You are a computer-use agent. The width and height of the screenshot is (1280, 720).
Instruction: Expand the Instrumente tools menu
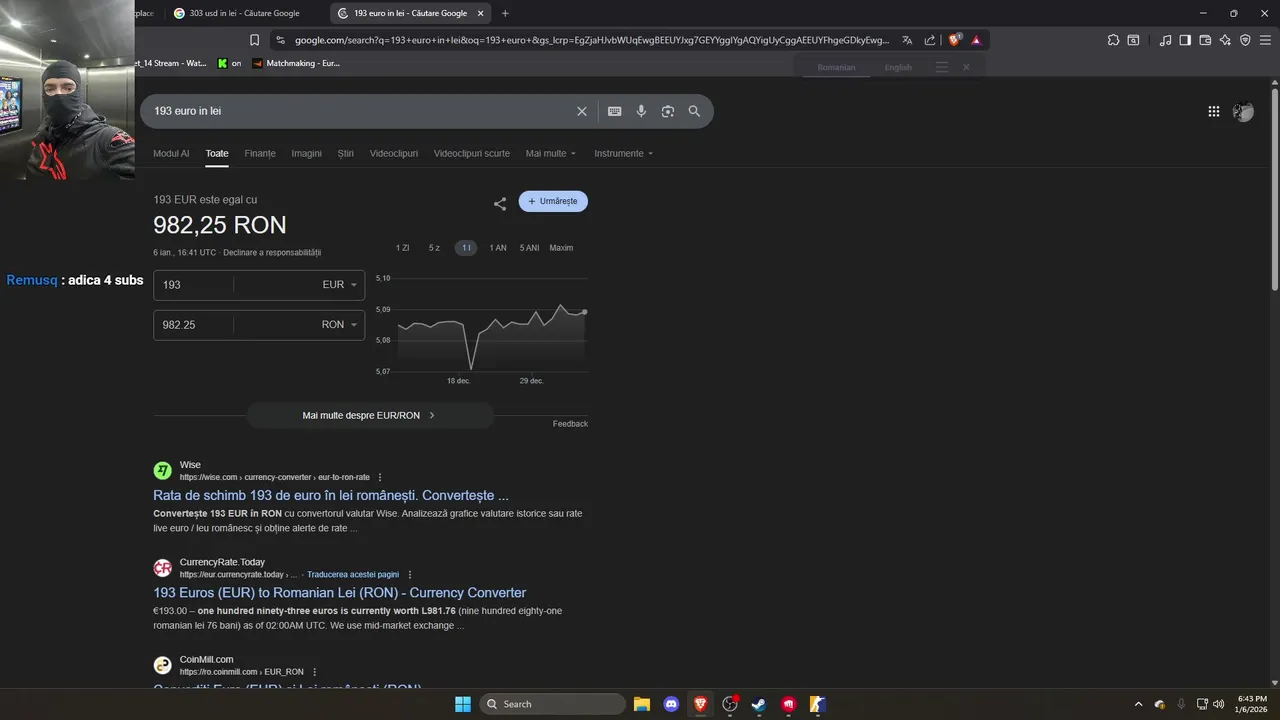[623, 153]
